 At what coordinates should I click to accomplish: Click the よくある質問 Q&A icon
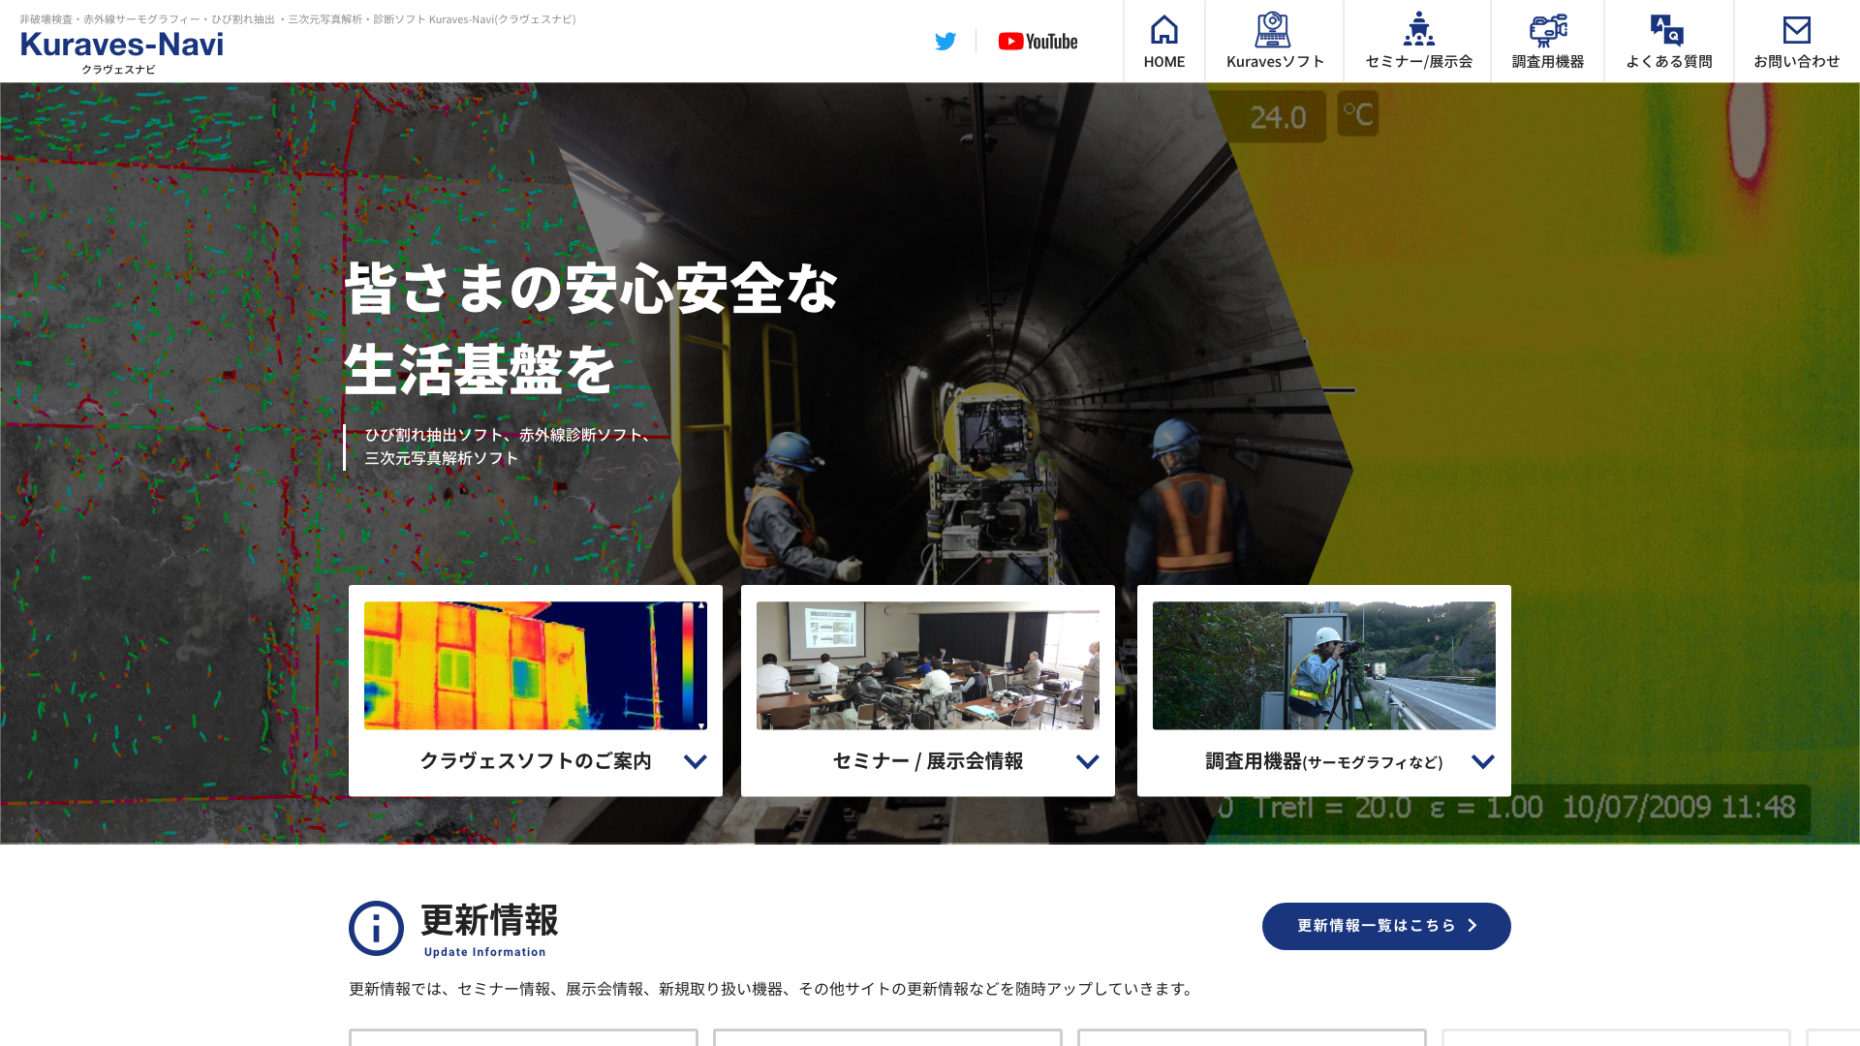[1667, 29]
